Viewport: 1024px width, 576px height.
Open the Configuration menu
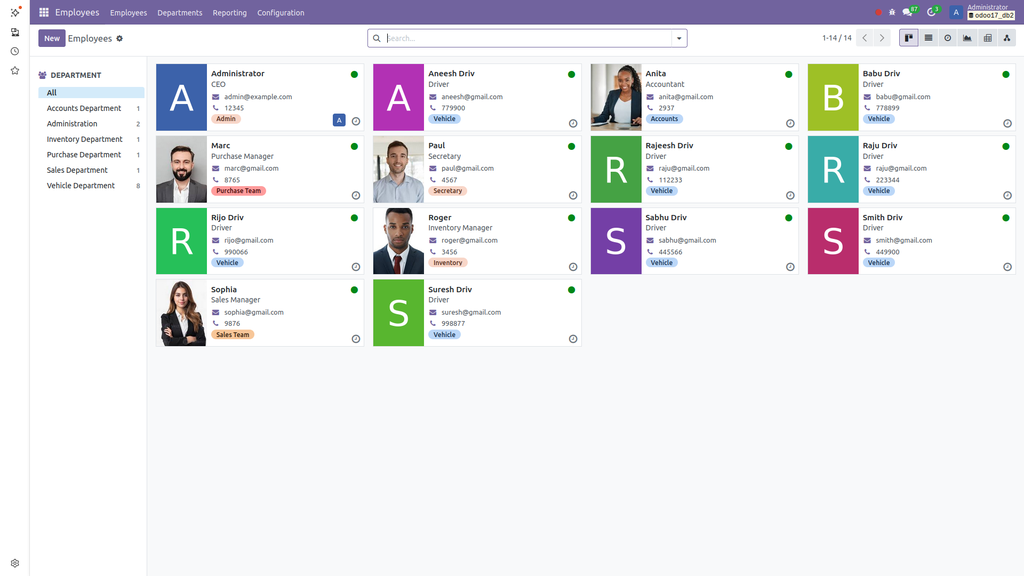(x=280, y=13)
